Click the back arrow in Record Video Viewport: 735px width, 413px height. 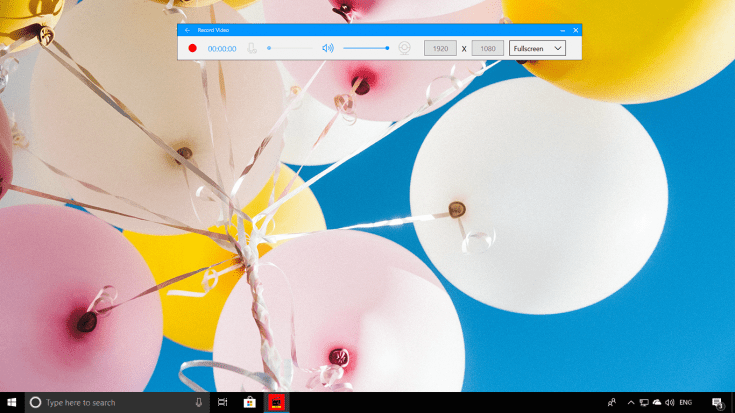187,30
